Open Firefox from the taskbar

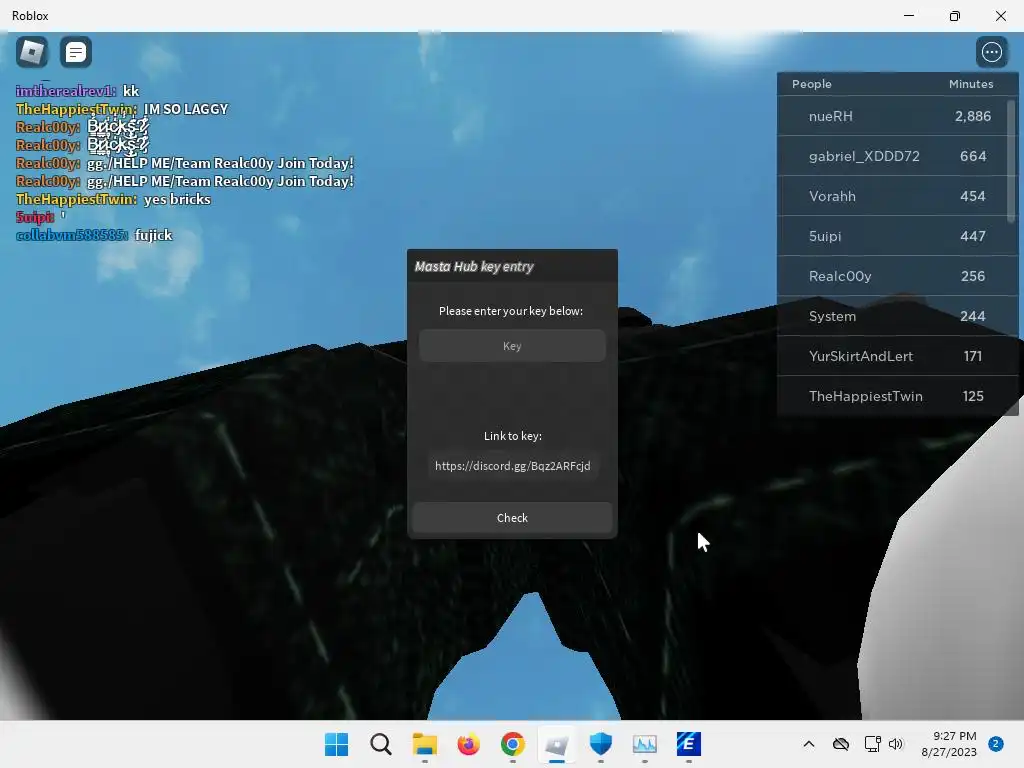[468, 744]
